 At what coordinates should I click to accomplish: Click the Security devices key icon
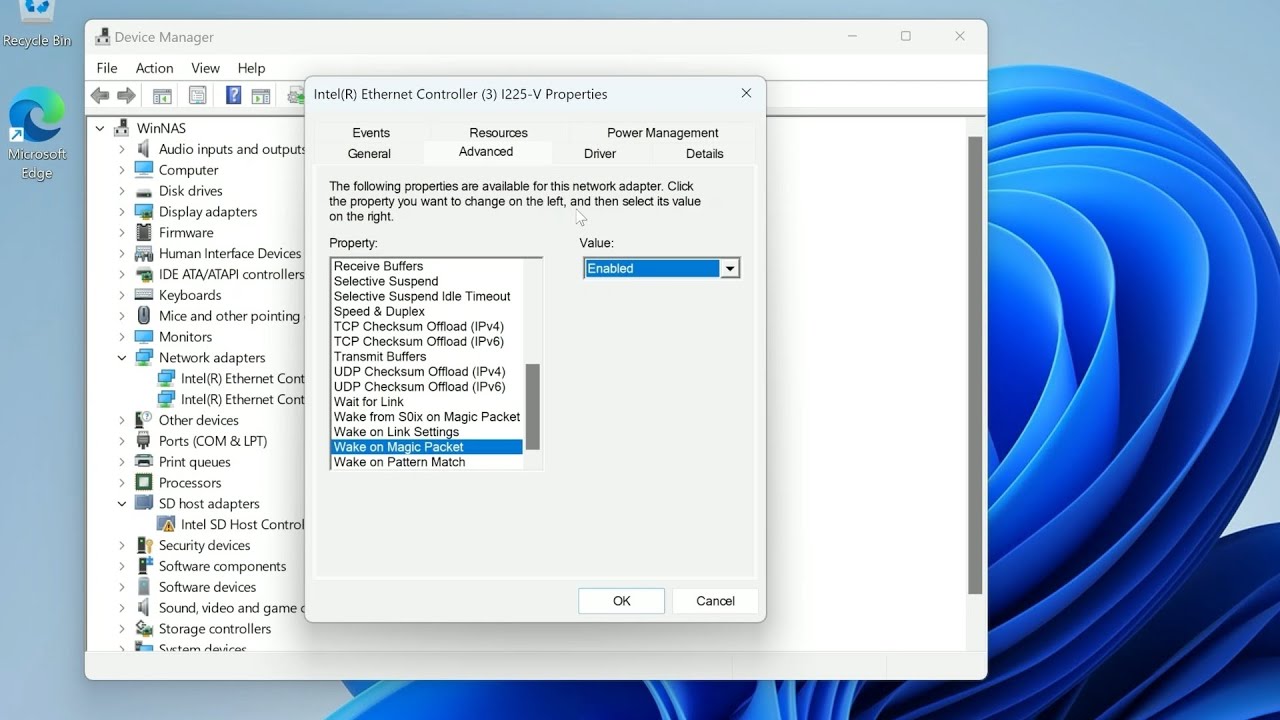coord(143,545)
